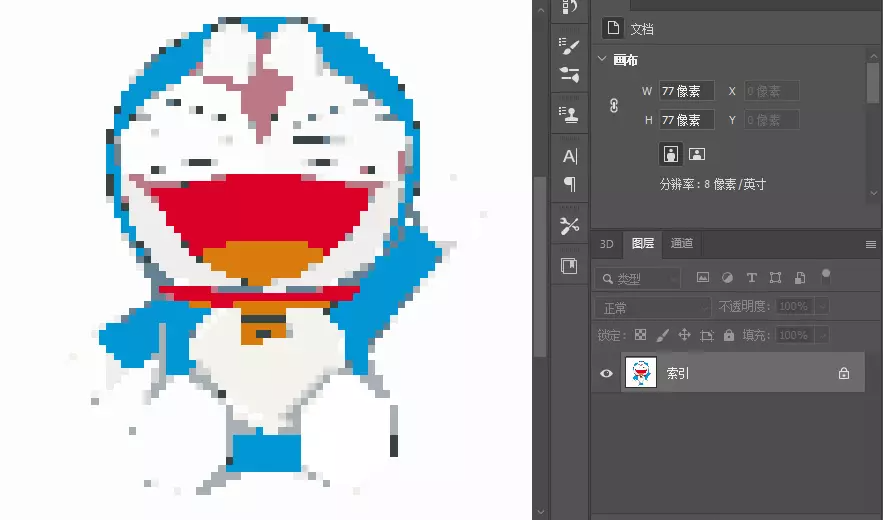This screenshot has height=520, width=883.
Task: Toggle layer filtering switch
Action: 826,276
